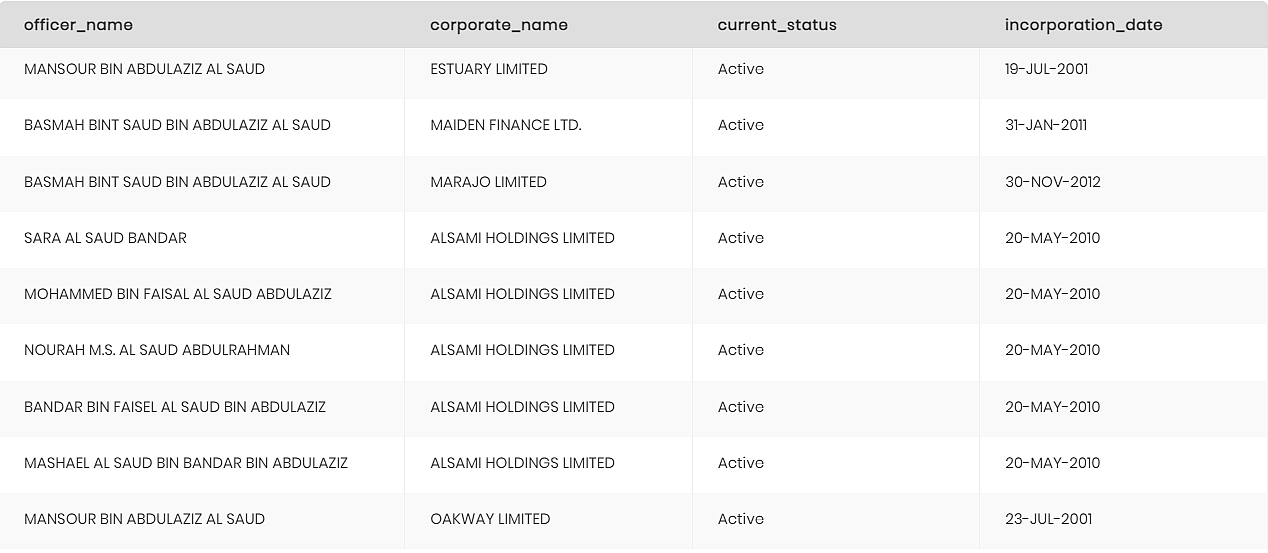
Task: Click officer BANDAR BIN FAISEL AL SAUD BIN ABDULAZIZ
Action: point(175,407)
